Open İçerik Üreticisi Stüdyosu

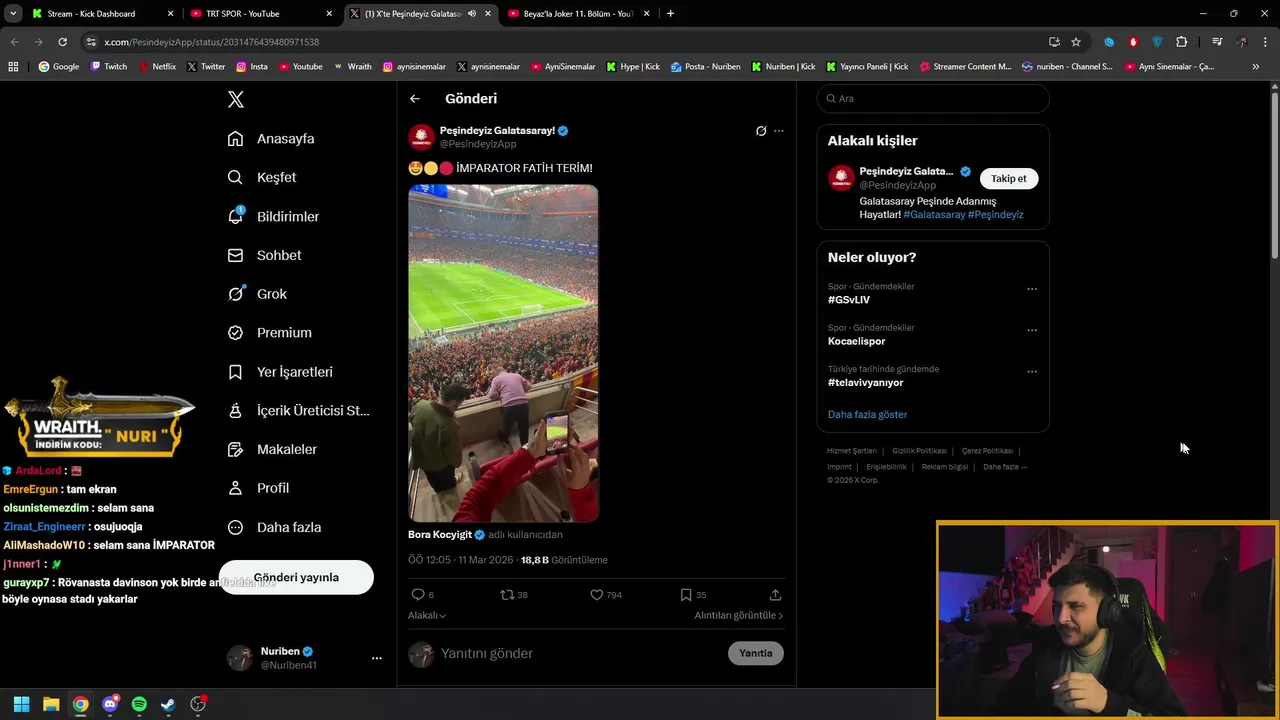point(298,411)
